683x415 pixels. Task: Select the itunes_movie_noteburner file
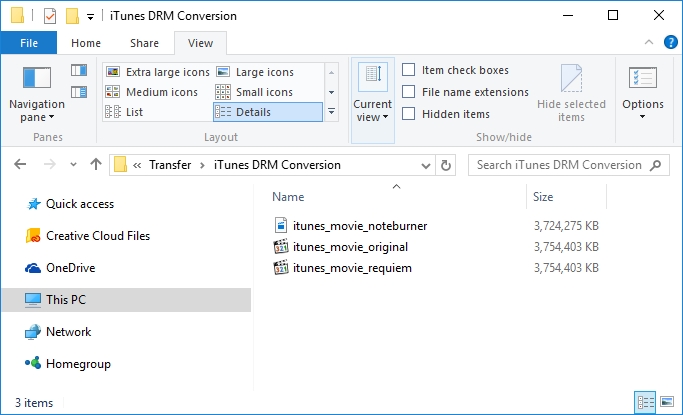pos(360,226)
